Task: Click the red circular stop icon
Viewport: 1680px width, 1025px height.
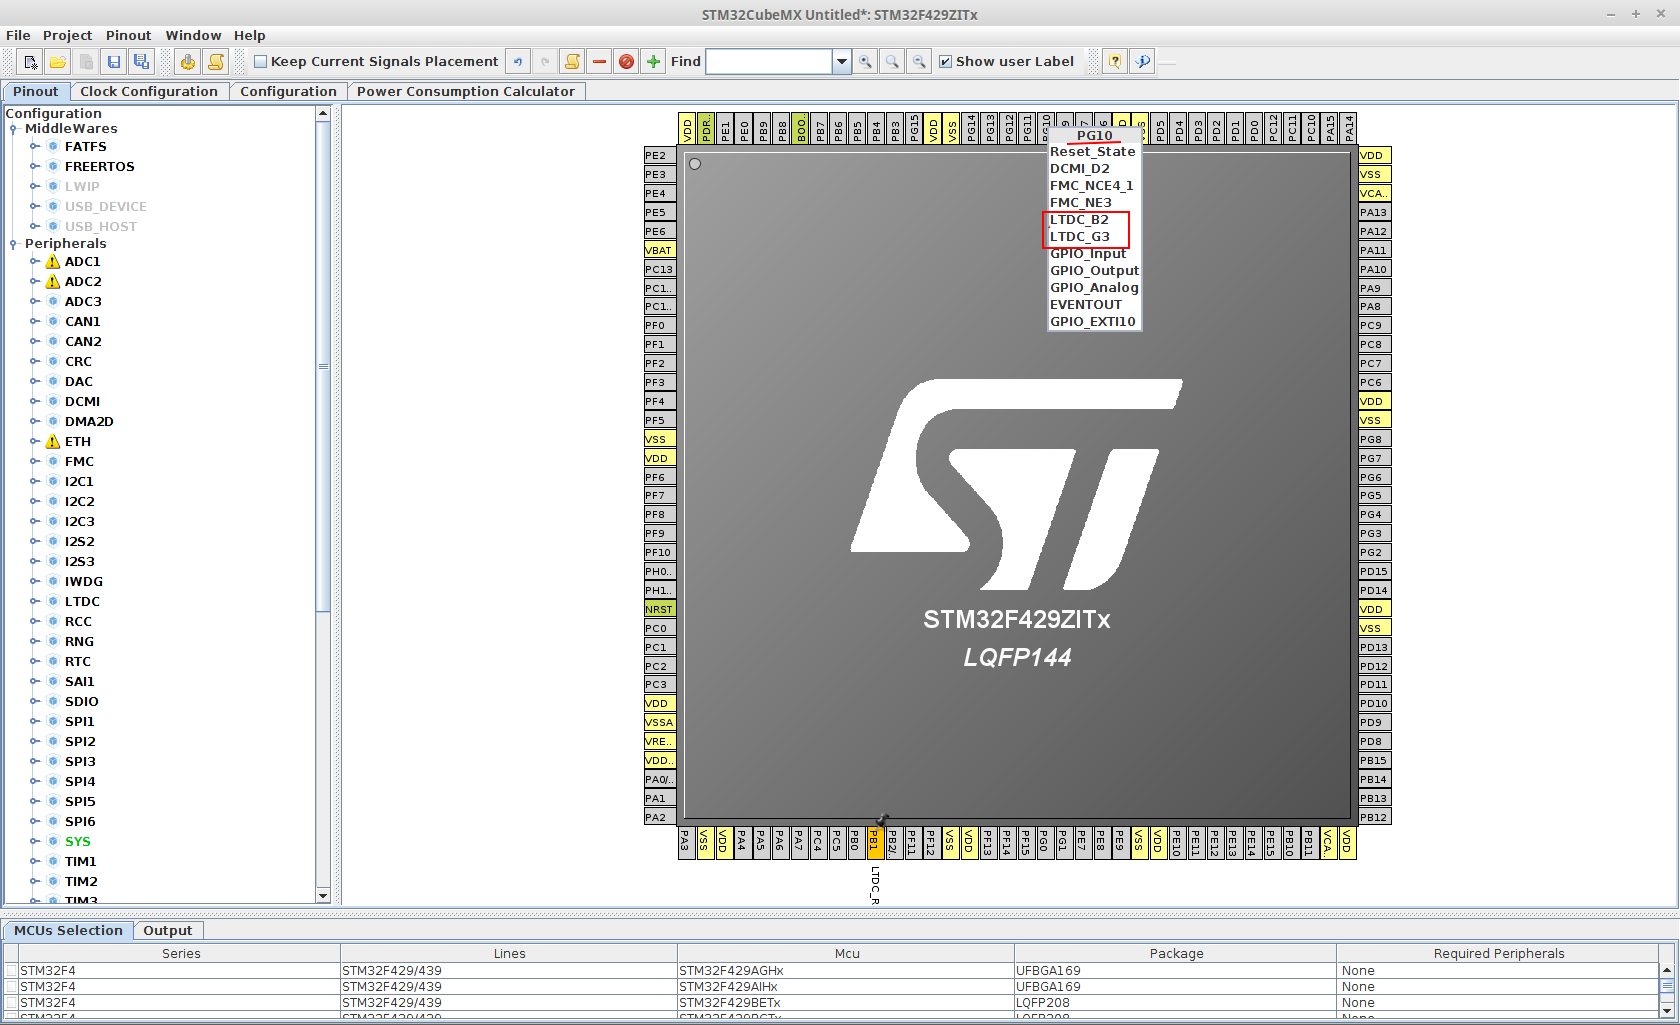Action: 626,62
